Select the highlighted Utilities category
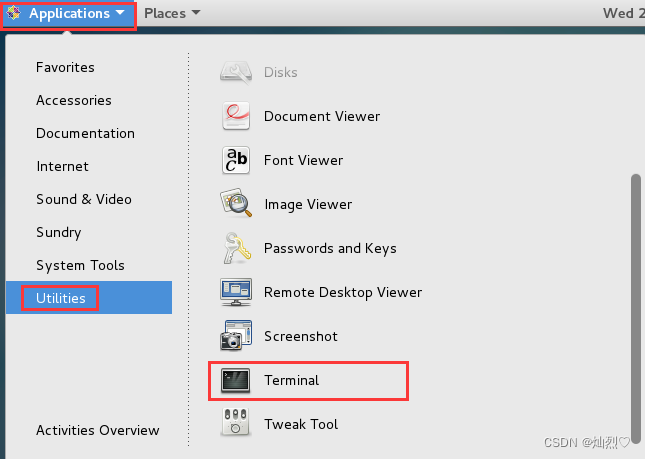Screen dimensions: 645x459 89,298
